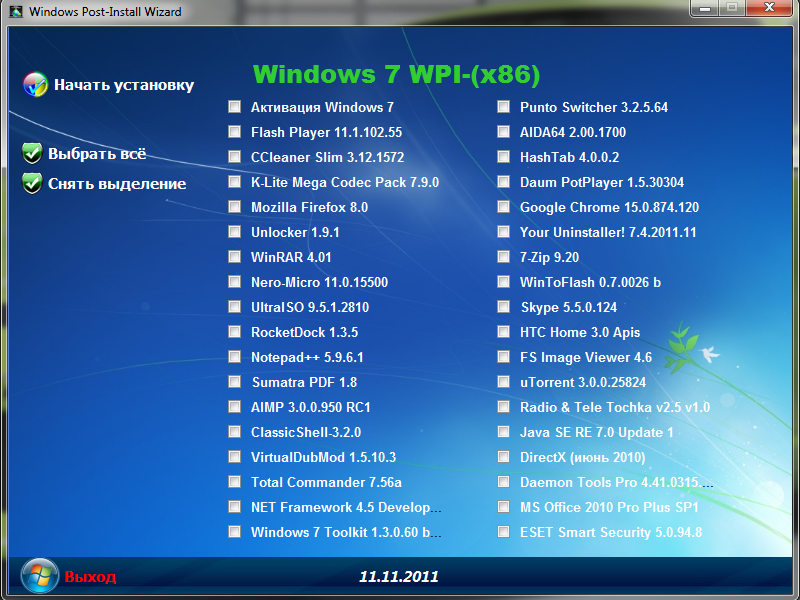800x600 pixels.
Task: Click the Total Commander 7.56a label
Action: 326,482
